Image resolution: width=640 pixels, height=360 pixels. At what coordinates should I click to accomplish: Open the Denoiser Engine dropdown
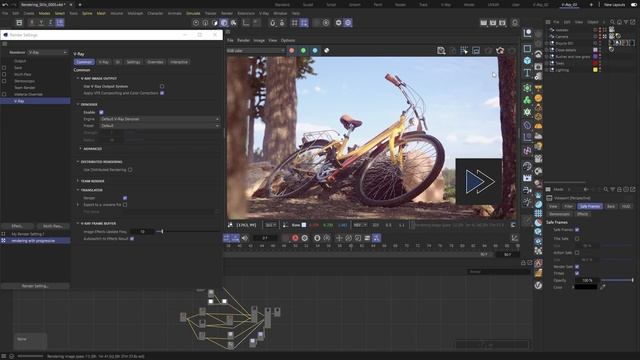[x=160, y=119]
